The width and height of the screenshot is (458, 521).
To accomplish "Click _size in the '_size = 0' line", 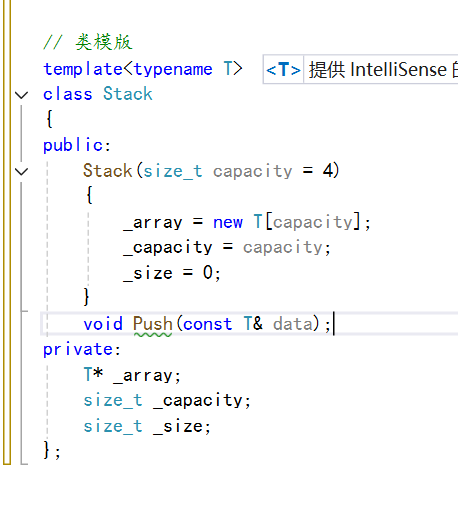I will 148,273.
